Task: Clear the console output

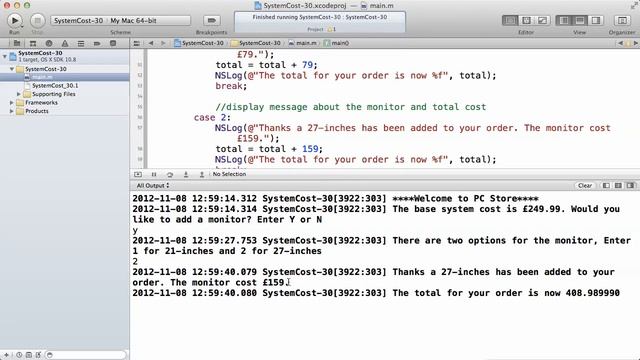Action: pyautogui.click(x=584, y=186)
